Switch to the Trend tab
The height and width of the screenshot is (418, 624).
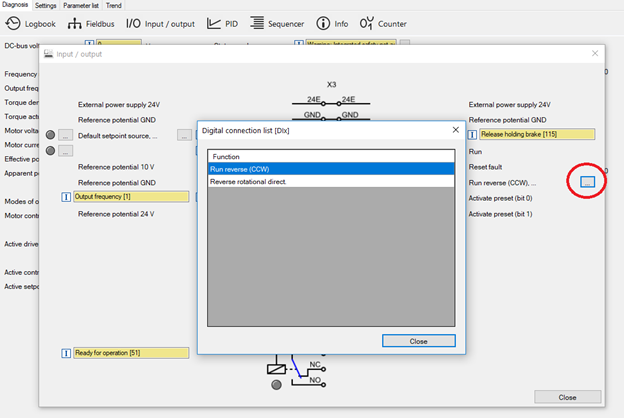(x=113, y=5)
